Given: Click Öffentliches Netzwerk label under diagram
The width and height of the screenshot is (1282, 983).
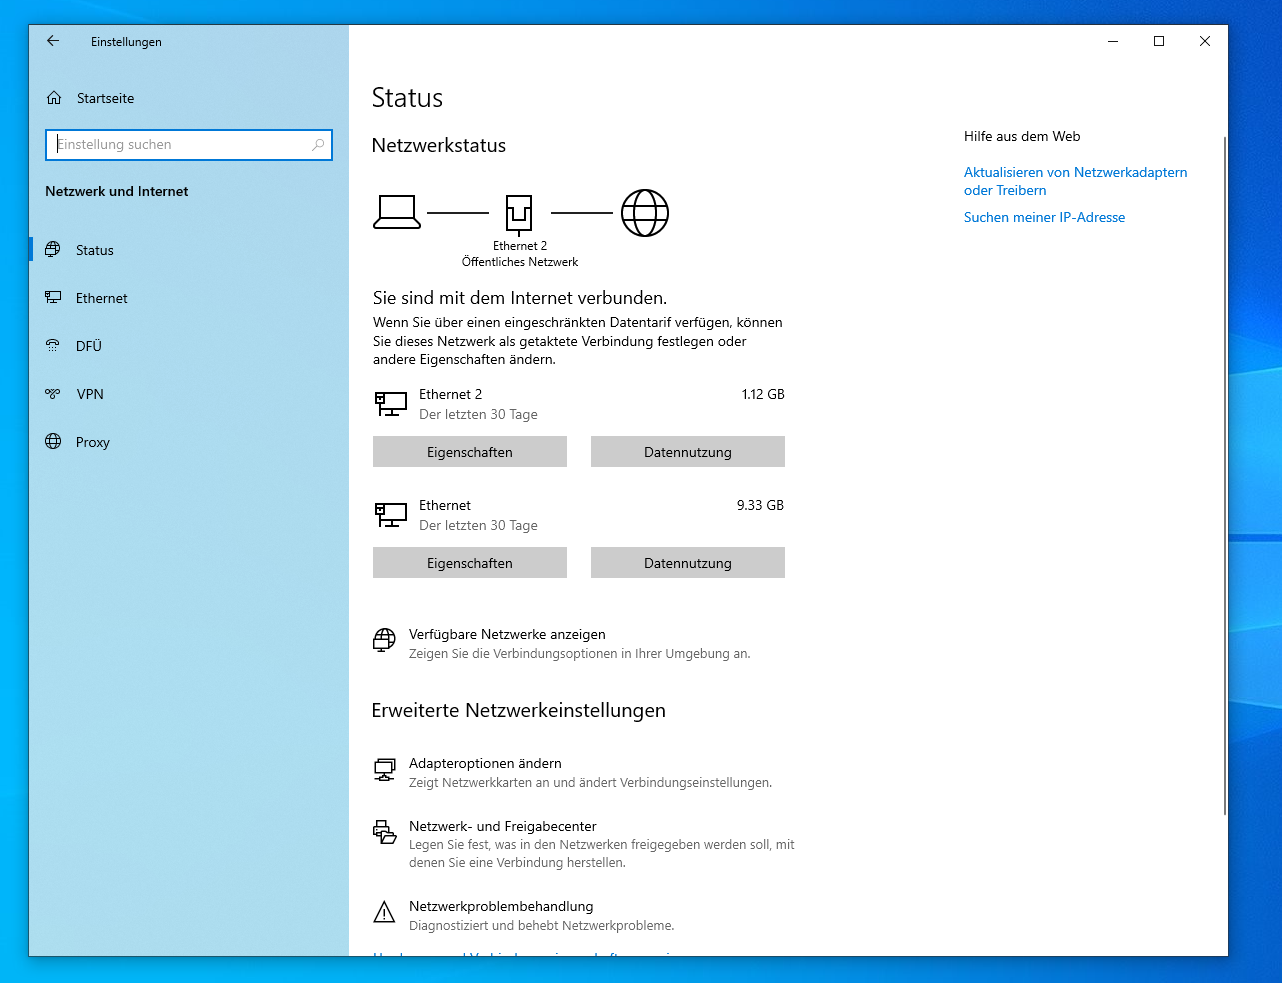Looking at the screenshot, I should (x=520, y=262).
